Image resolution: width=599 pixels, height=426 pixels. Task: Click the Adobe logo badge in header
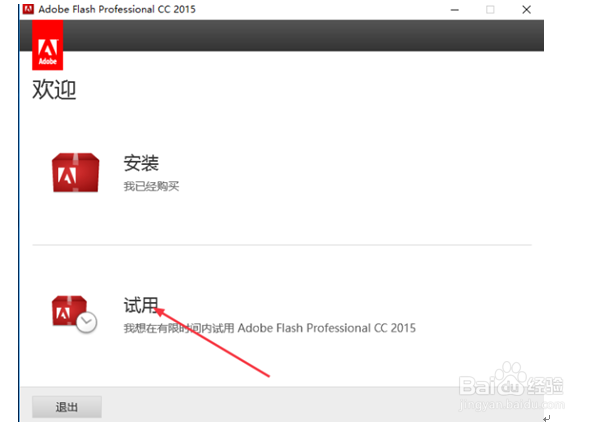pyautogui.click(x=48, y=45)
